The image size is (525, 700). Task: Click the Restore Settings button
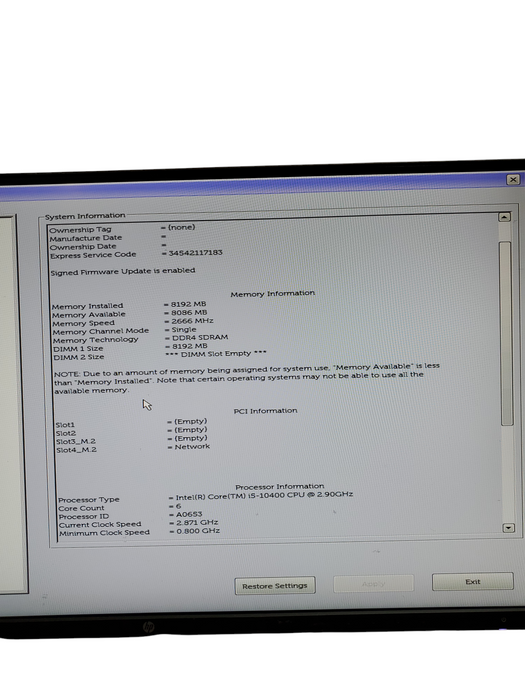coord(275,585)
